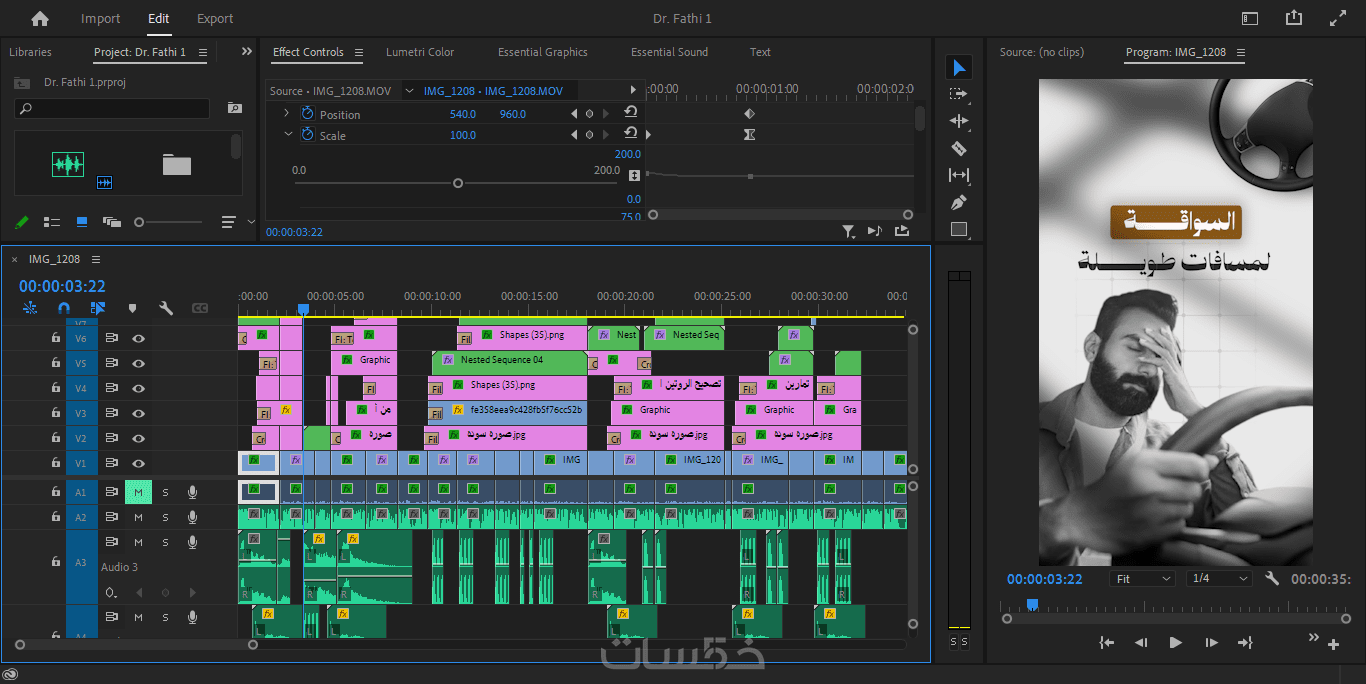Select the Ripple Edit tool
The image size is (1366, 684).
[x=959, y=121]
